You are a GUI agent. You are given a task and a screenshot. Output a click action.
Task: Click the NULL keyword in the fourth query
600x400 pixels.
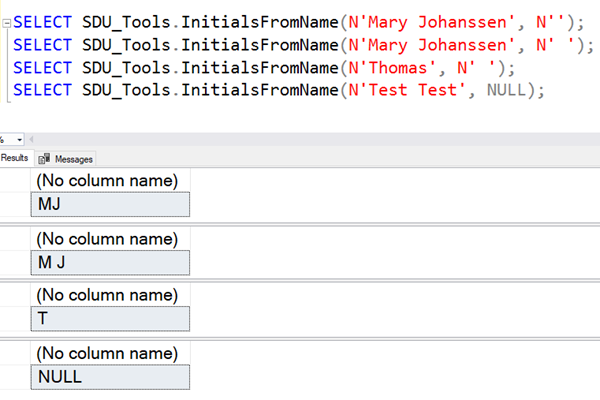click(506, 90)
